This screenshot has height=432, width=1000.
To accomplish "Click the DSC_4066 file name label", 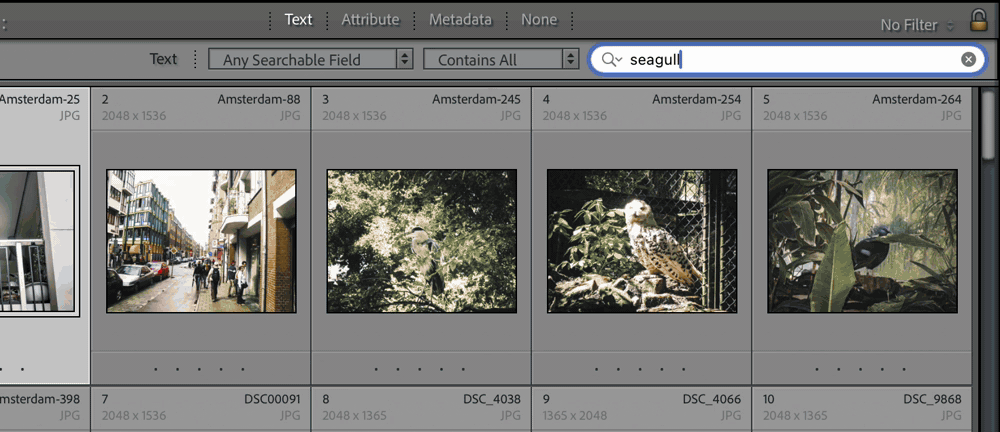I will click(x=712, y=399).
